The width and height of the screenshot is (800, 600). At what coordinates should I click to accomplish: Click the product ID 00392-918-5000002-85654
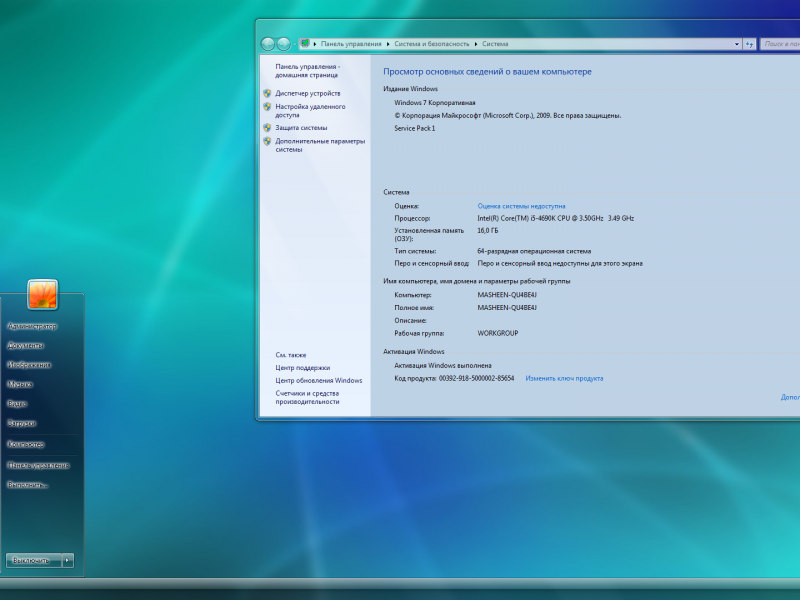pos(477,379)
